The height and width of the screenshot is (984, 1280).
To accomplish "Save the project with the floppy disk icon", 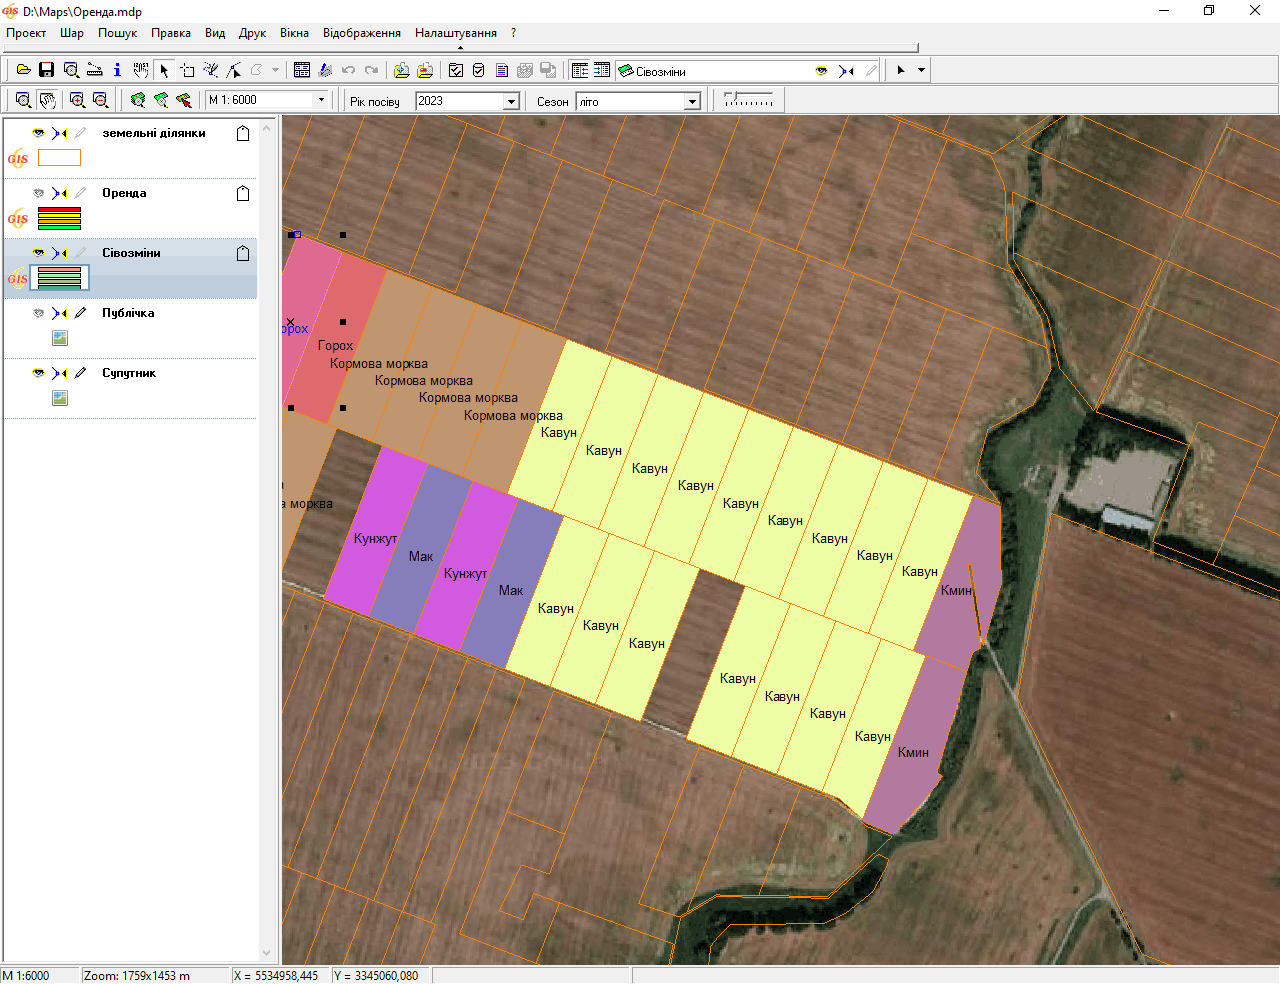I will tap(46, 70).
